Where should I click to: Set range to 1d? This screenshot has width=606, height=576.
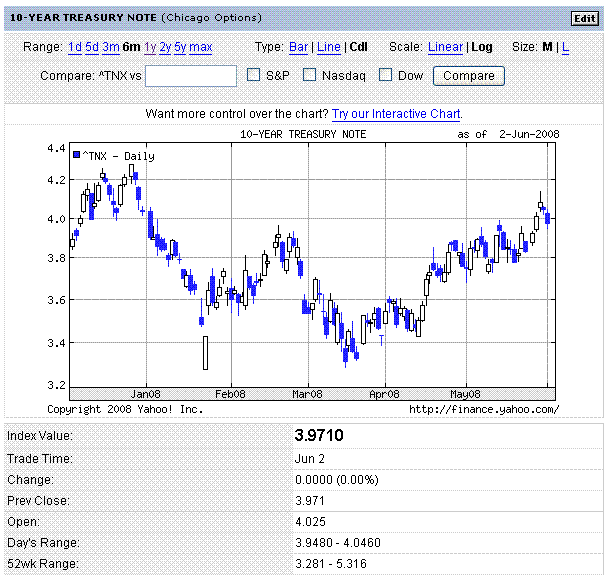pos(75,47)
